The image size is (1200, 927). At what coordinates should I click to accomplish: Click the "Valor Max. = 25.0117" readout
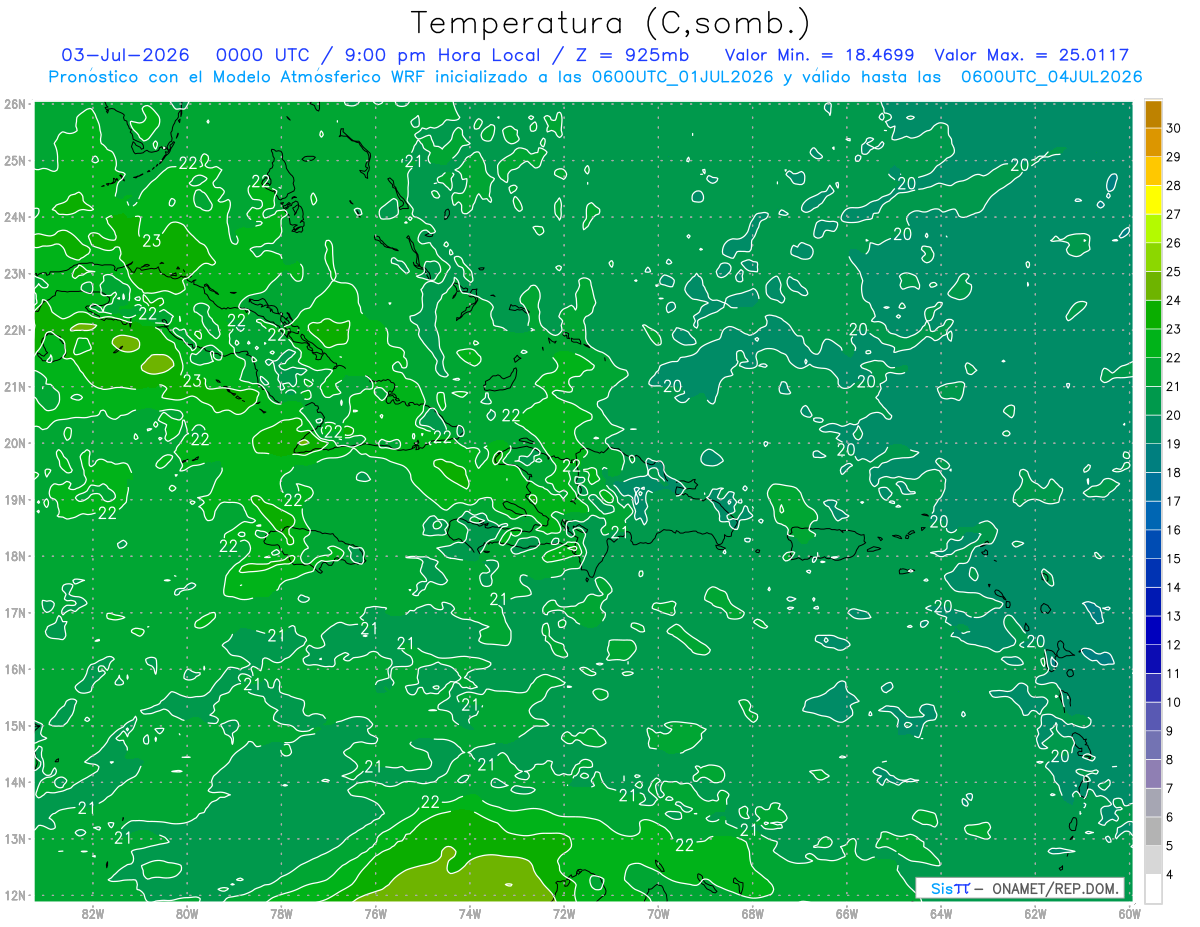(x=1031, y=55)
